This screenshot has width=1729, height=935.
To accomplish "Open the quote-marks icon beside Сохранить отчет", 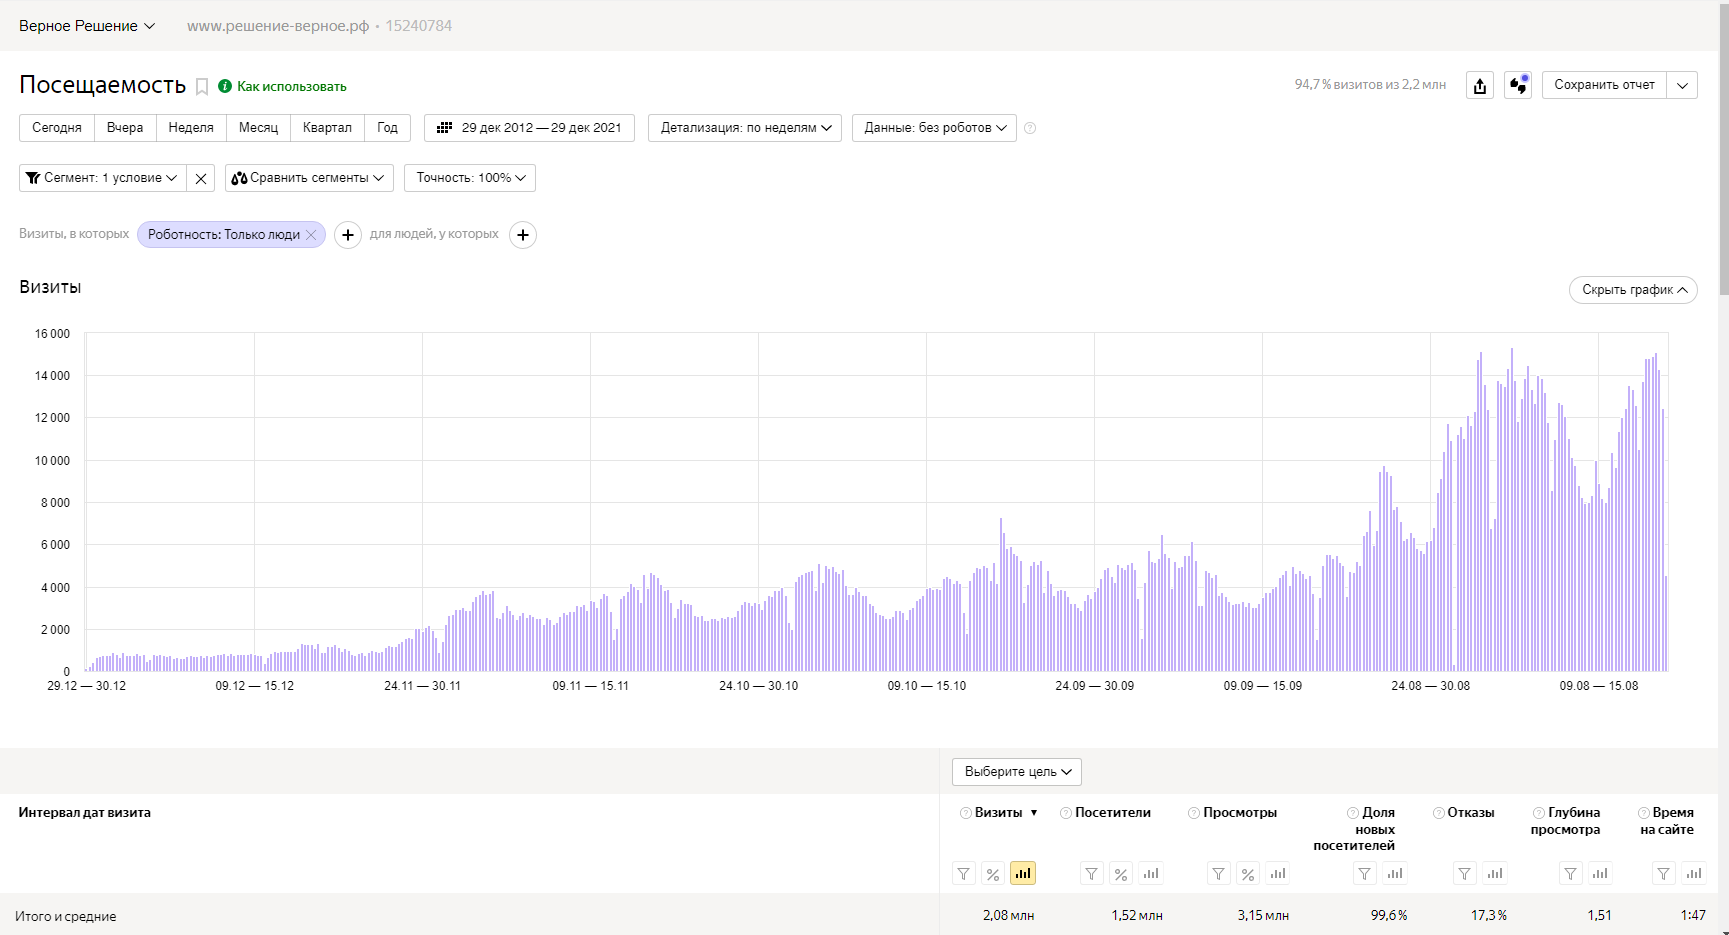I will tap(1518, 85).
